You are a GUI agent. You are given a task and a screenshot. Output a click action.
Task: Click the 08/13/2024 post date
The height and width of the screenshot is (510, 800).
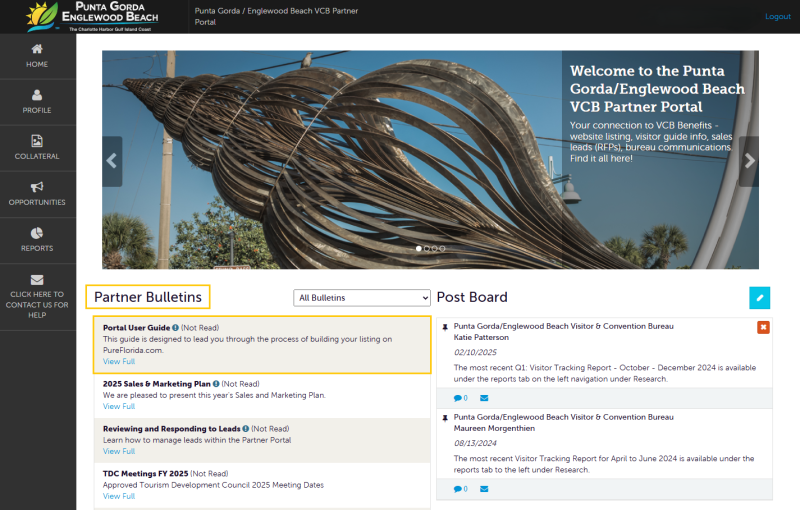point(475,443)
